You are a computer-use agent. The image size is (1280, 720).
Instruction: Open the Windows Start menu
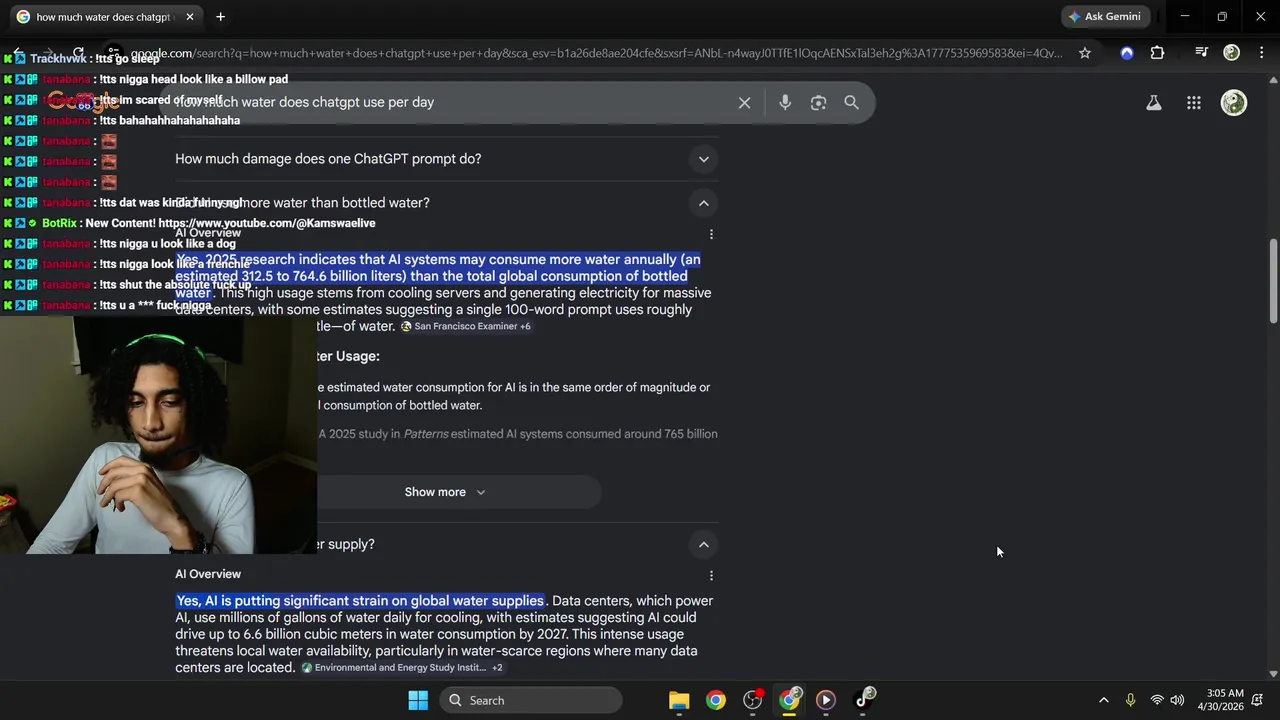click(418, 700)
